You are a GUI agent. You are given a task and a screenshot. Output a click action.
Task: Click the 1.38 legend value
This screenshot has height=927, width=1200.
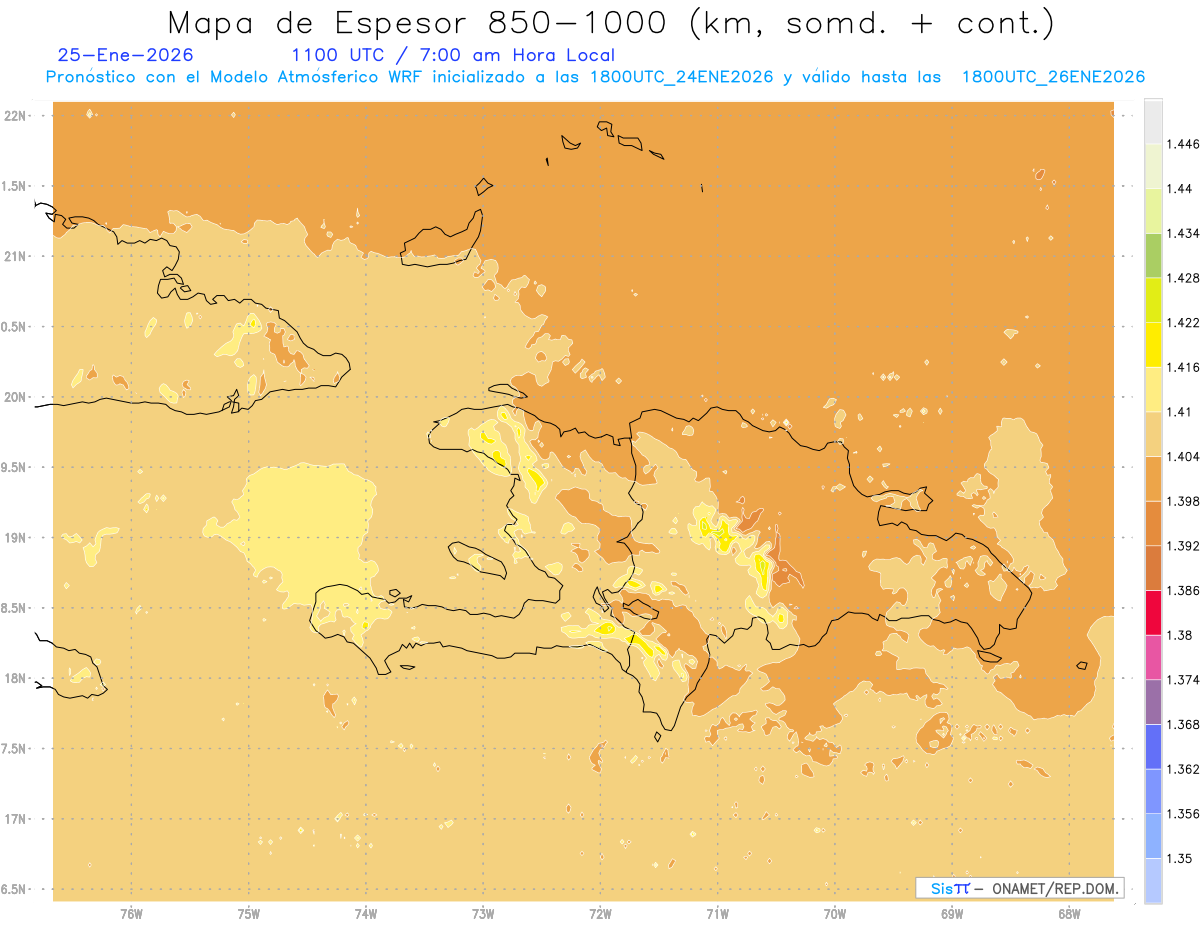tap(1180, 635)
